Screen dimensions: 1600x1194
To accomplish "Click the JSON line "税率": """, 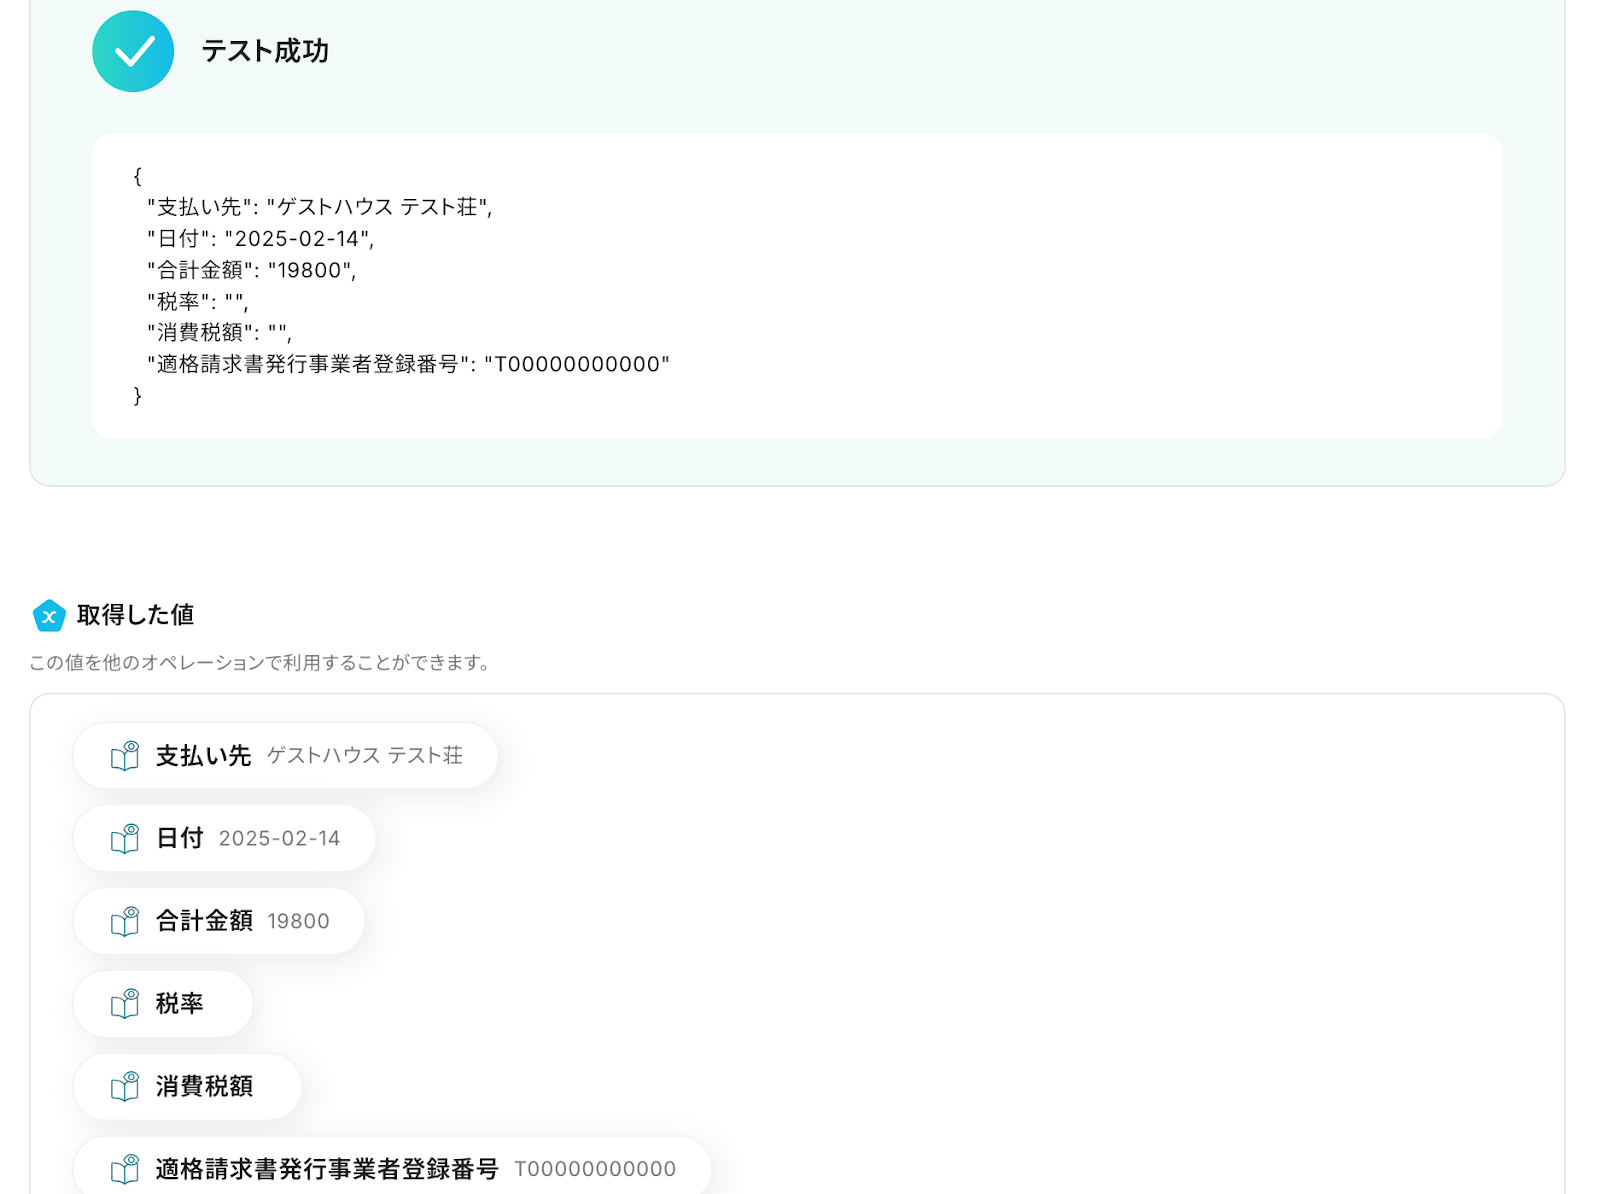I will [x=198, y=302].
